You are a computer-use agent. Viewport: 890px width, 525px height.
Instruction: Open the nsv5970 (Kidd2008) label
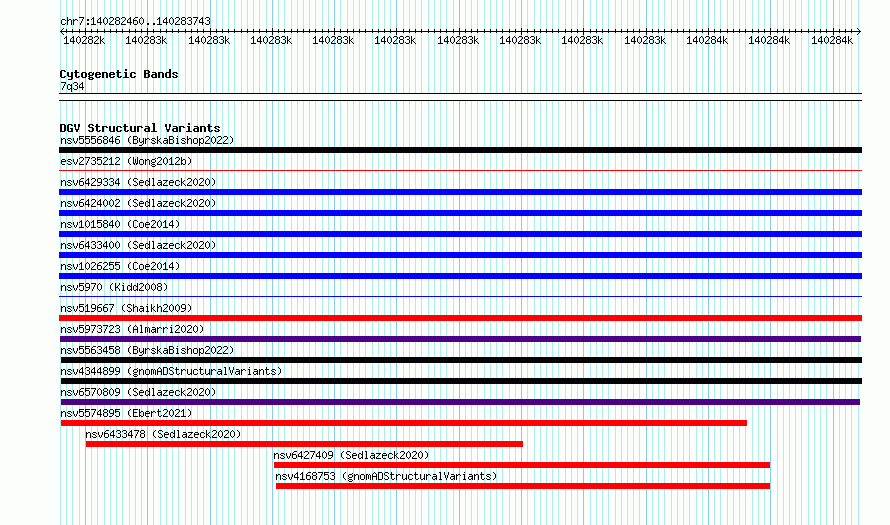click(x=114, y=287)
